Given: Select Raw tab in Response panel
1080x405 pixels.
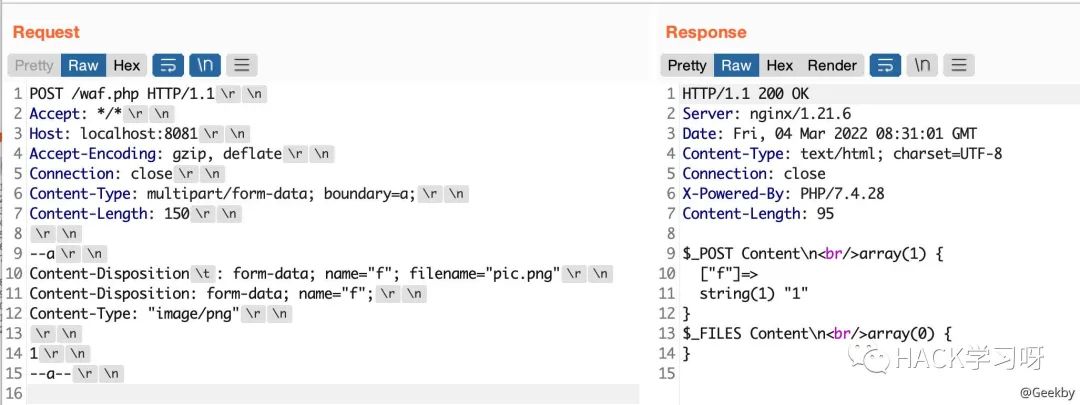Looking at the screenshot, I should click(x=736, y=65).
